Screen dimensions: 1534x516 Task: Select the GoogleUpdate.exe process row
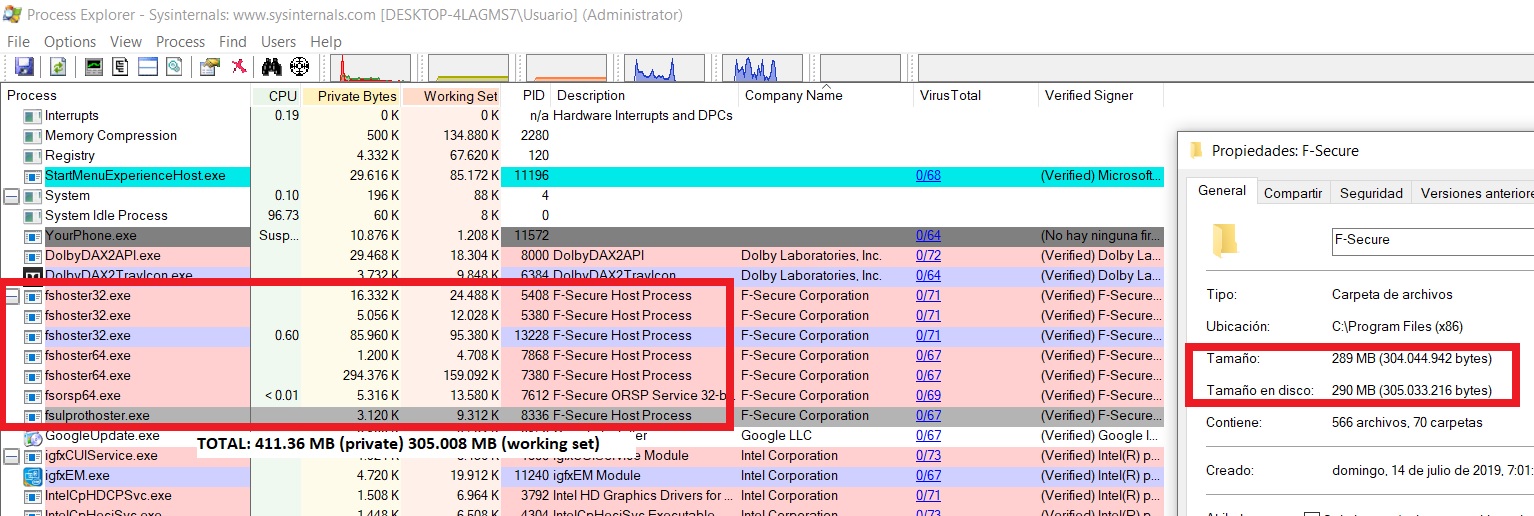tap(583, 435)
